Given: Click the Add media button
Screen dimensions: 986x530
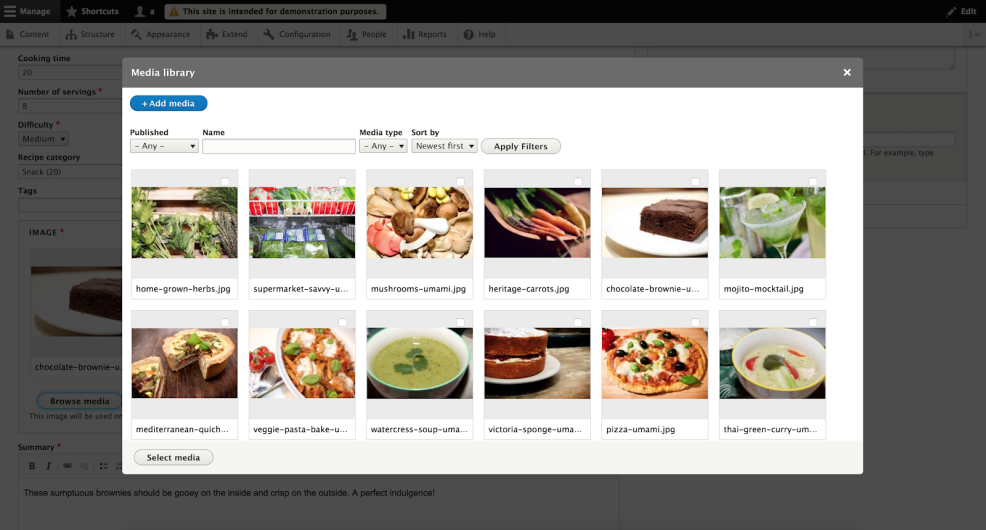Looking at the screenshot, I should [168, 103].
